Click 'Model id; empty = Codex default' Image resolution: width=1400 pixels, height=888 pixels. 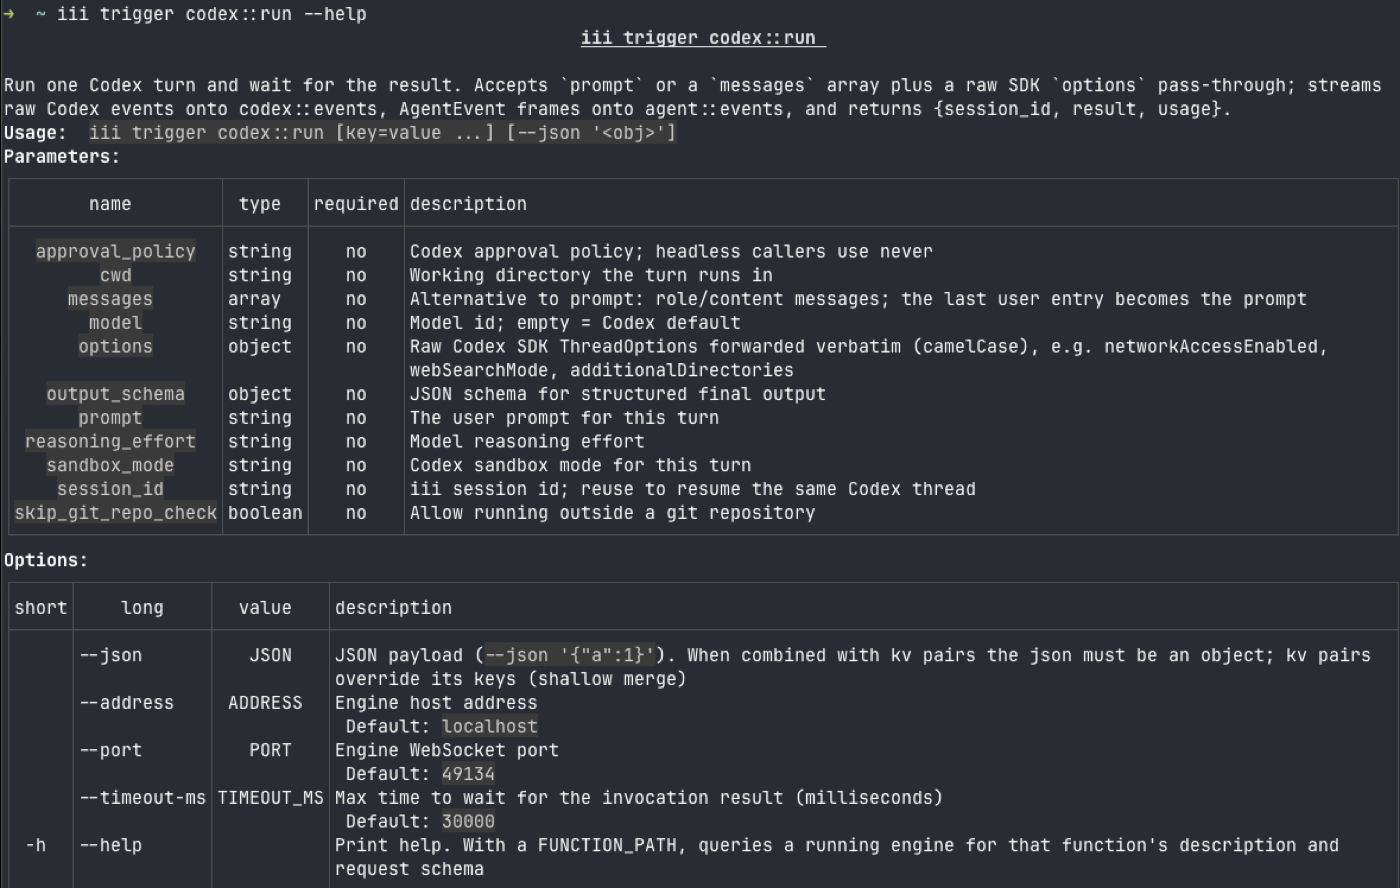pyautogui.click(x=575, y=323)
